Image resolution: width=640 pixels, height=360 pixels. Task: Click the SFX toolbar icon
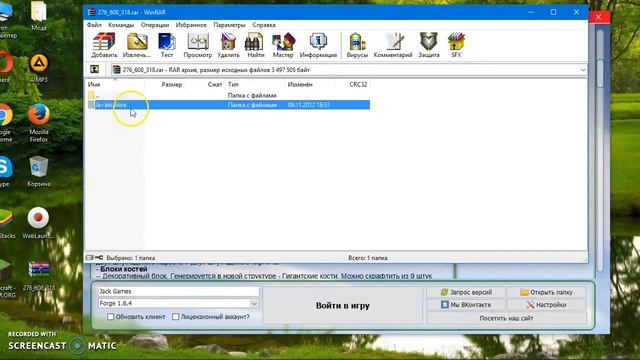(x=456, y=45)
